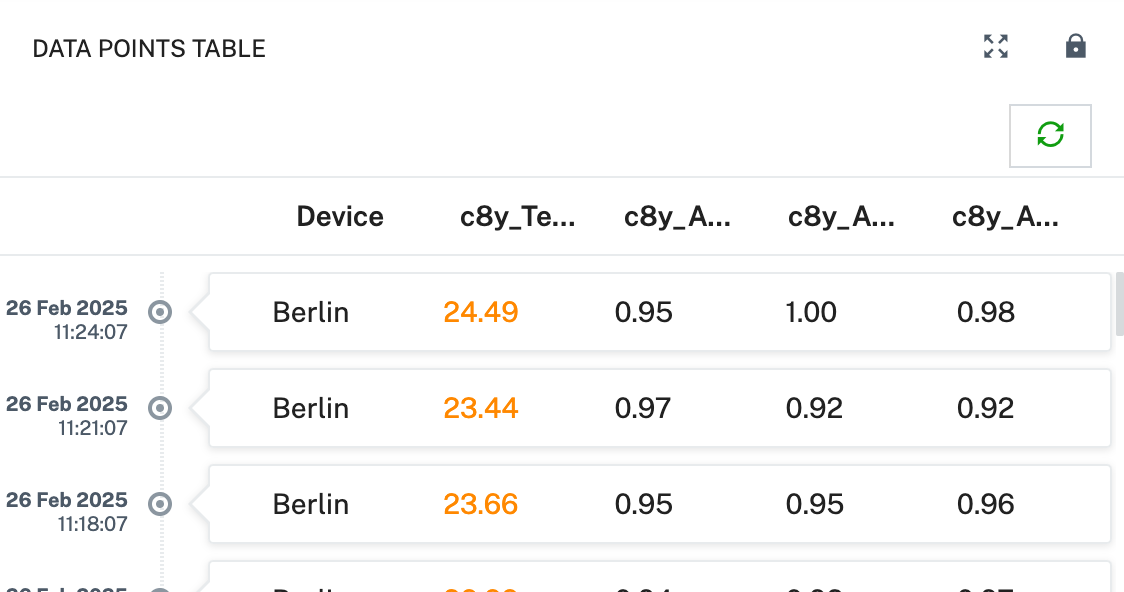The width and height of the screenshot is (1124, 592).
Task: Click the lock icon in widget header
Action: coord(1076,46)
